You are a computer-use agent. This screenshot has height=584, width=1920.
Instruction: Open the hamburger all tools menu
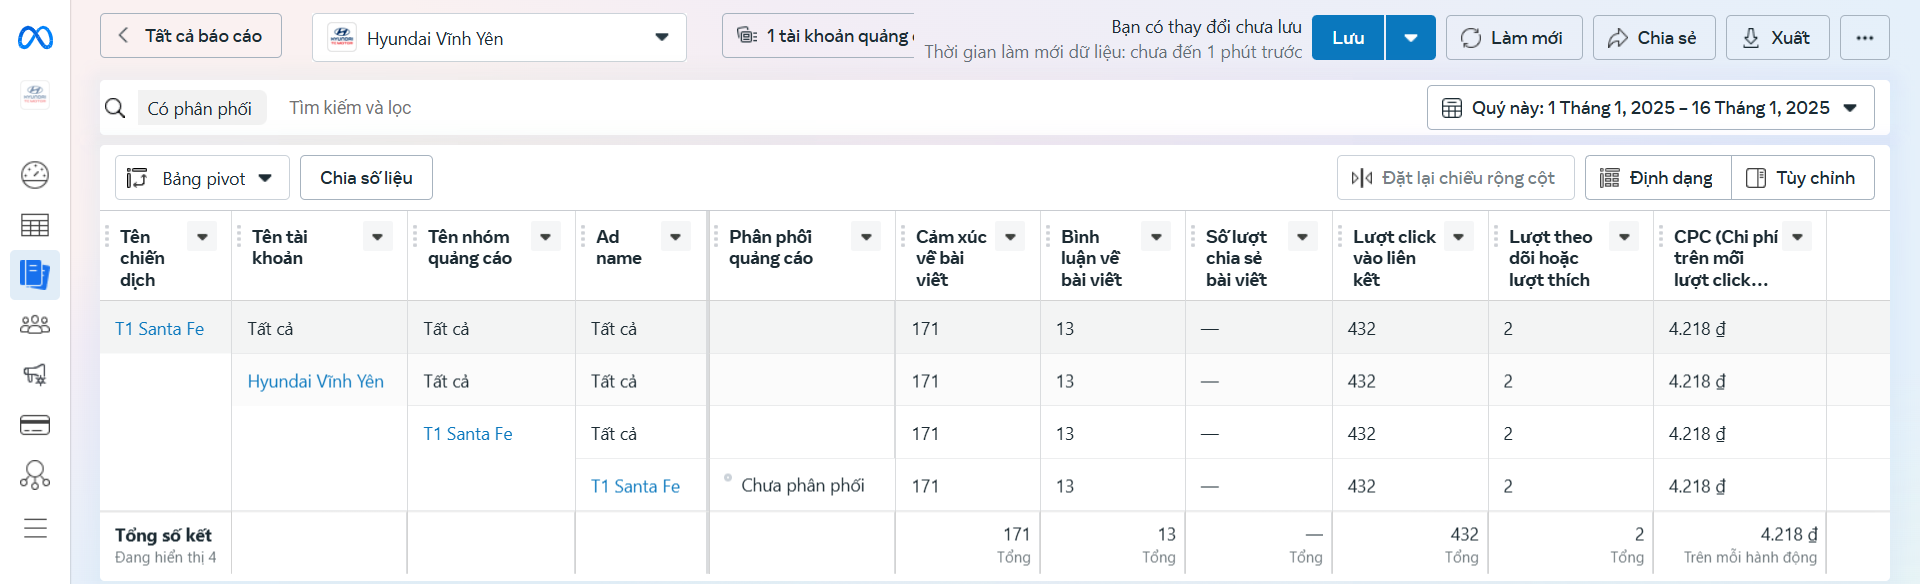point(35,528)
